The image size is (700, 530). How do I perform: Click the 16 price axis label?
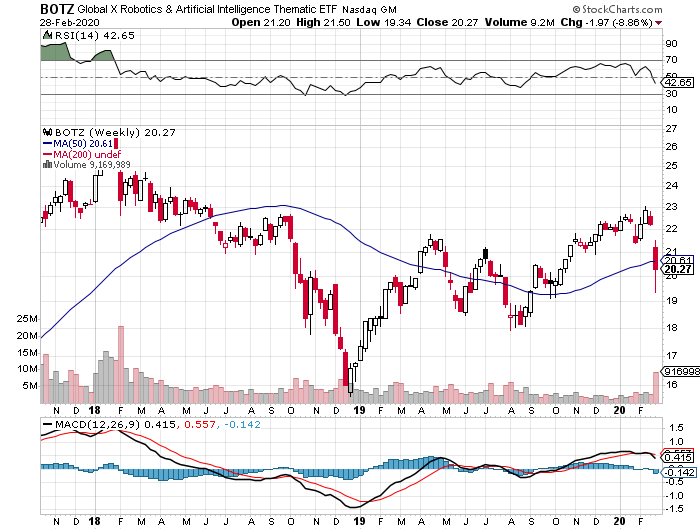(x=671, y=385)
